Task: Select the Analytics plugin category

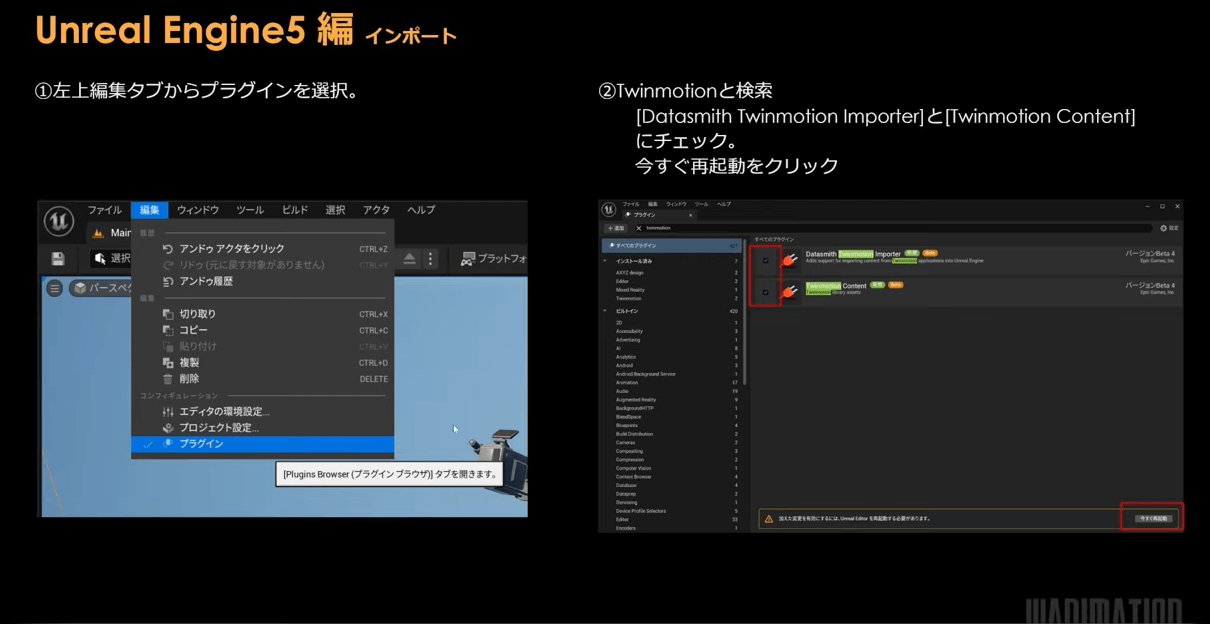Action: [x=673, y=357]
